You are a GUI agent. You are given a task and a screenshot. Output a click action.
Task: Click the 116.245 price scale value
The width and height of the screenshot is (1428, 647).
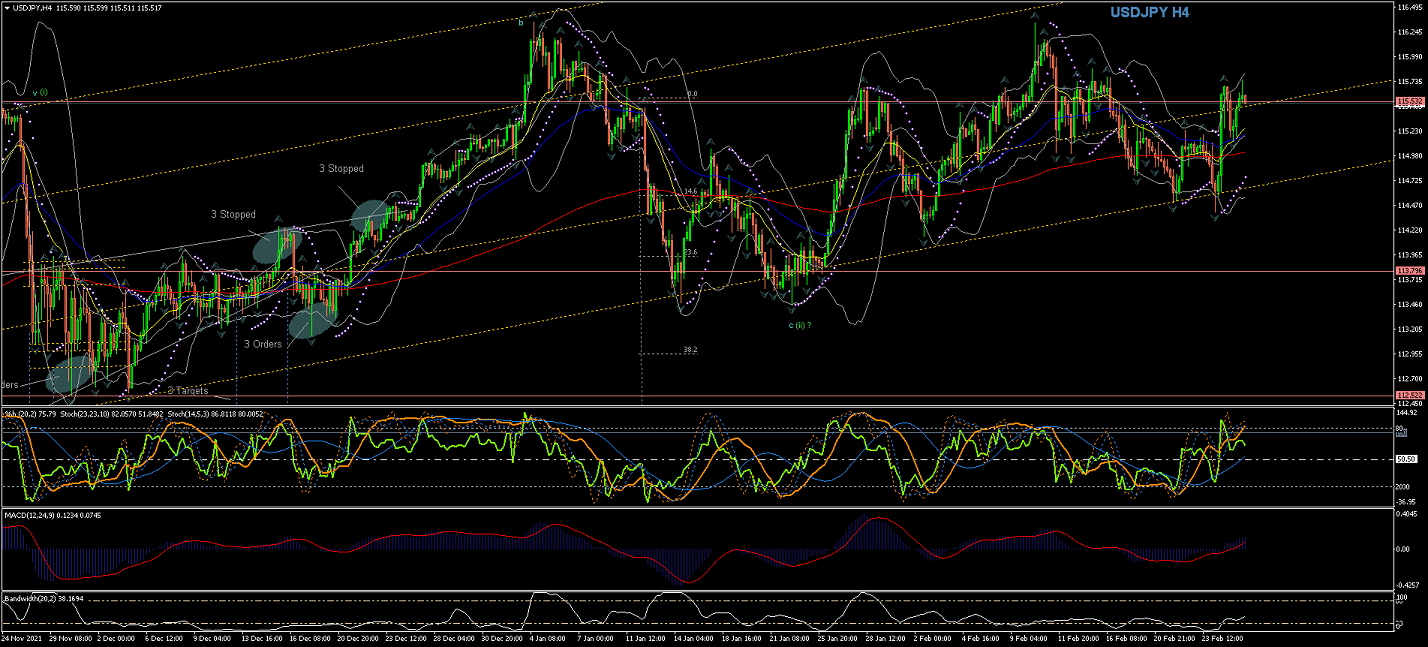pos(1410,32)
